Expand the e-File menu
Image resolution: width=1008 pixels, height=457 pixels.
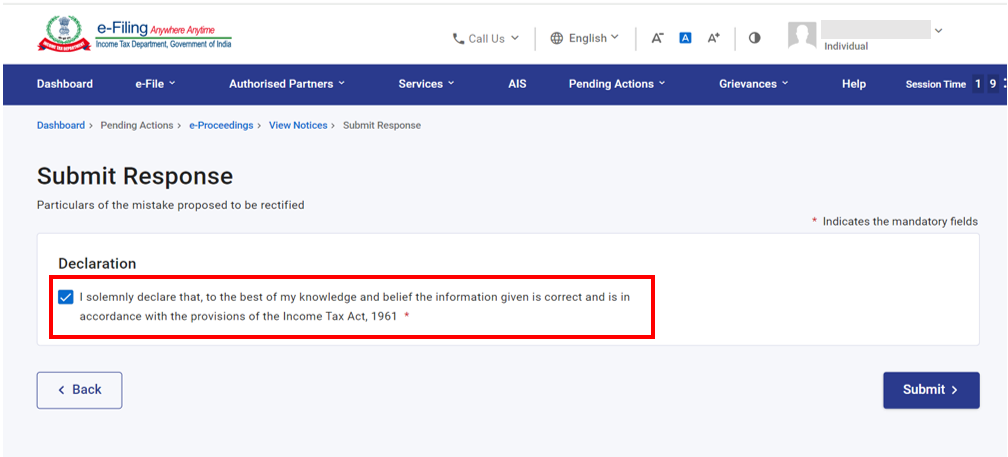155,84
